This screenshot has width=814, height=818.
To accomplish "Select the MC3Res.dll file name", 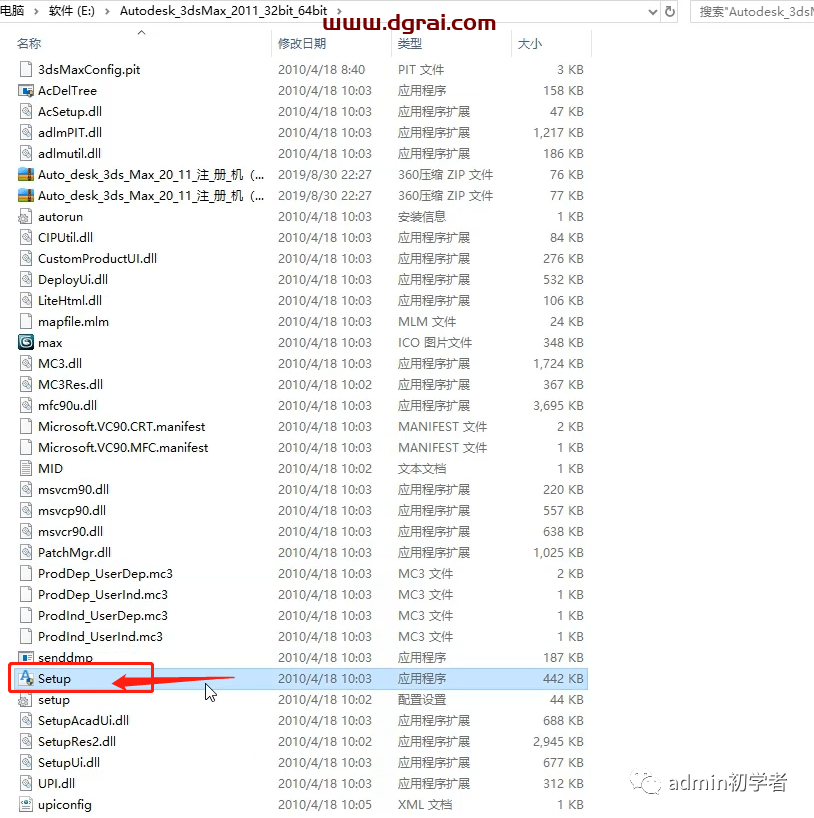I will pyautogui.click(x=70, y=384).
